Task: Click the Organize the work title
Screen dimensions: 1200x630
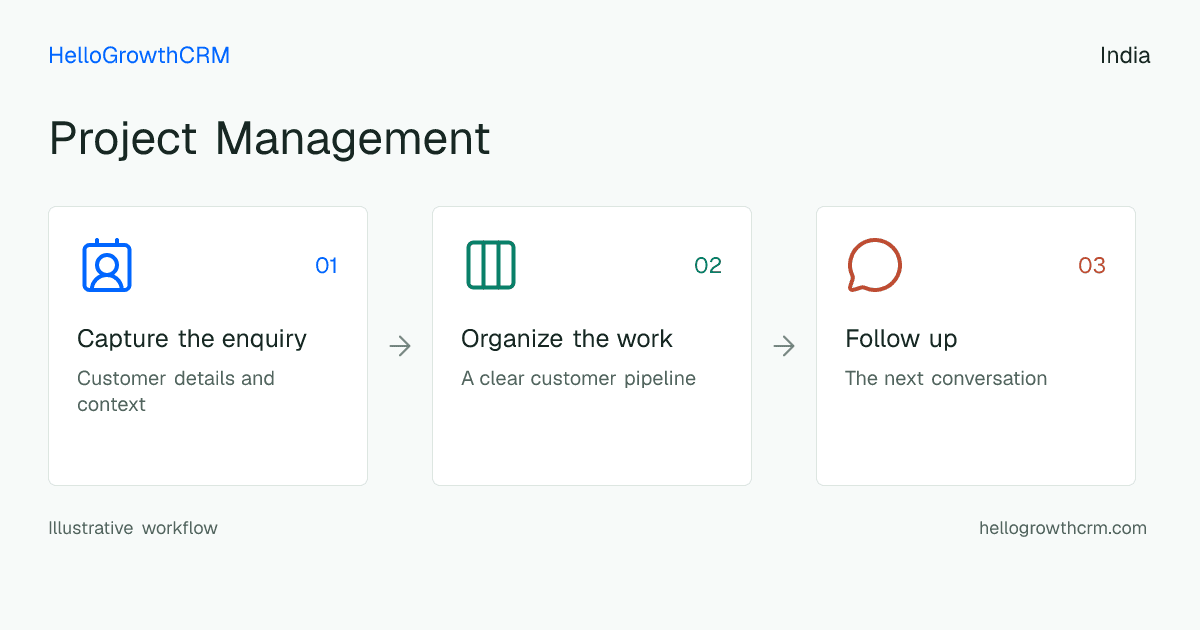Action: 567,339
